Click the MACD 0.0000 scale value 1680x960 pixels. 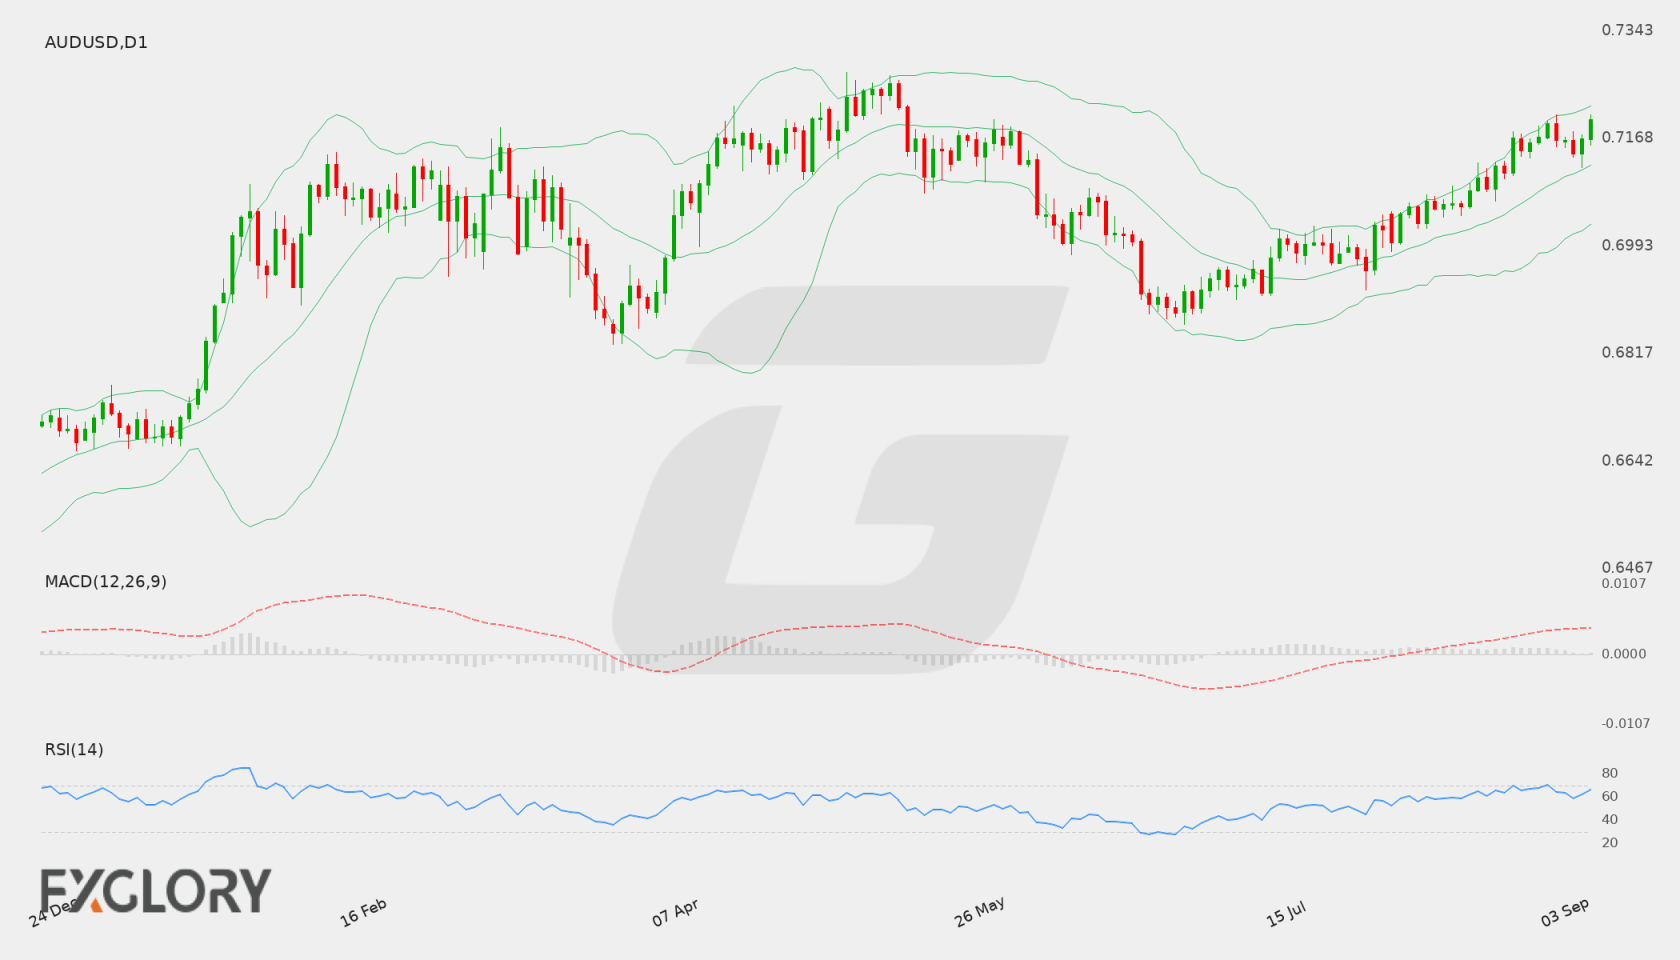(x=1624, y=653)
